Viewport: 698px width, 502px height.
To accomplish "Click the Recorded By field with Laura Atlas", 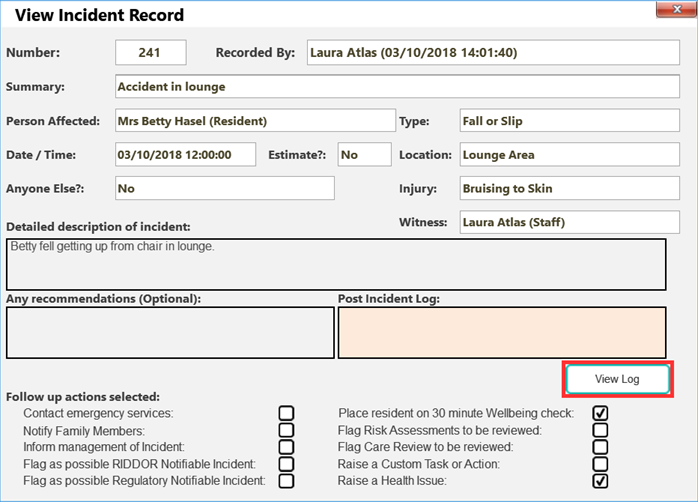I will [x=493, y=53].
